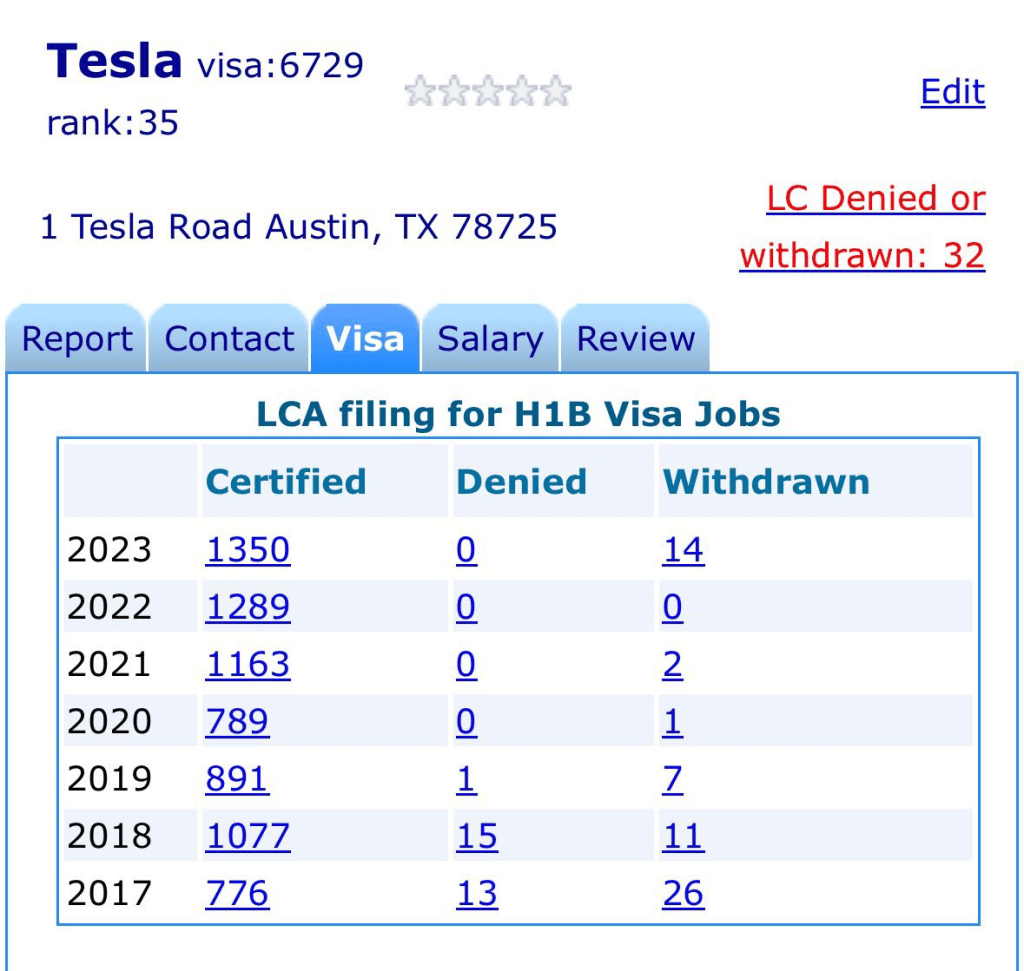Click 2023 withdrawn count 14
The width and height of the screenshot is (1024, 971).
[x=683, y=550]
